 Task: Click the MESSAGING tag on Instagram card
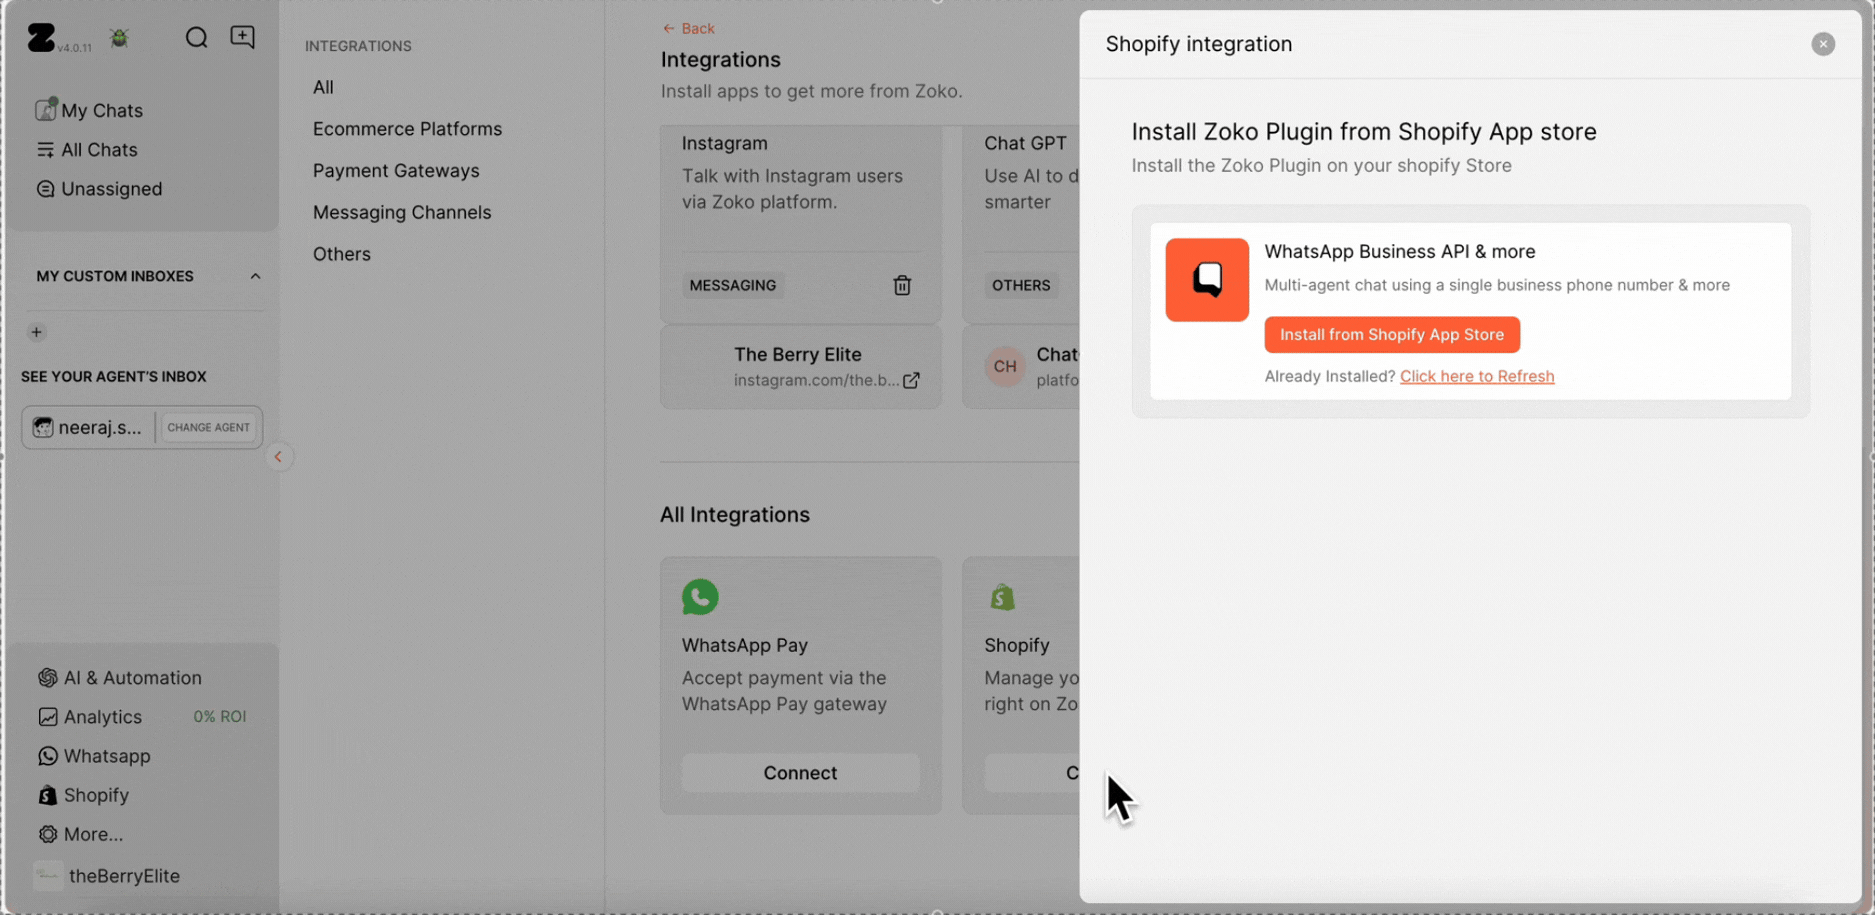pyautogui.click(x=733, y=285)
